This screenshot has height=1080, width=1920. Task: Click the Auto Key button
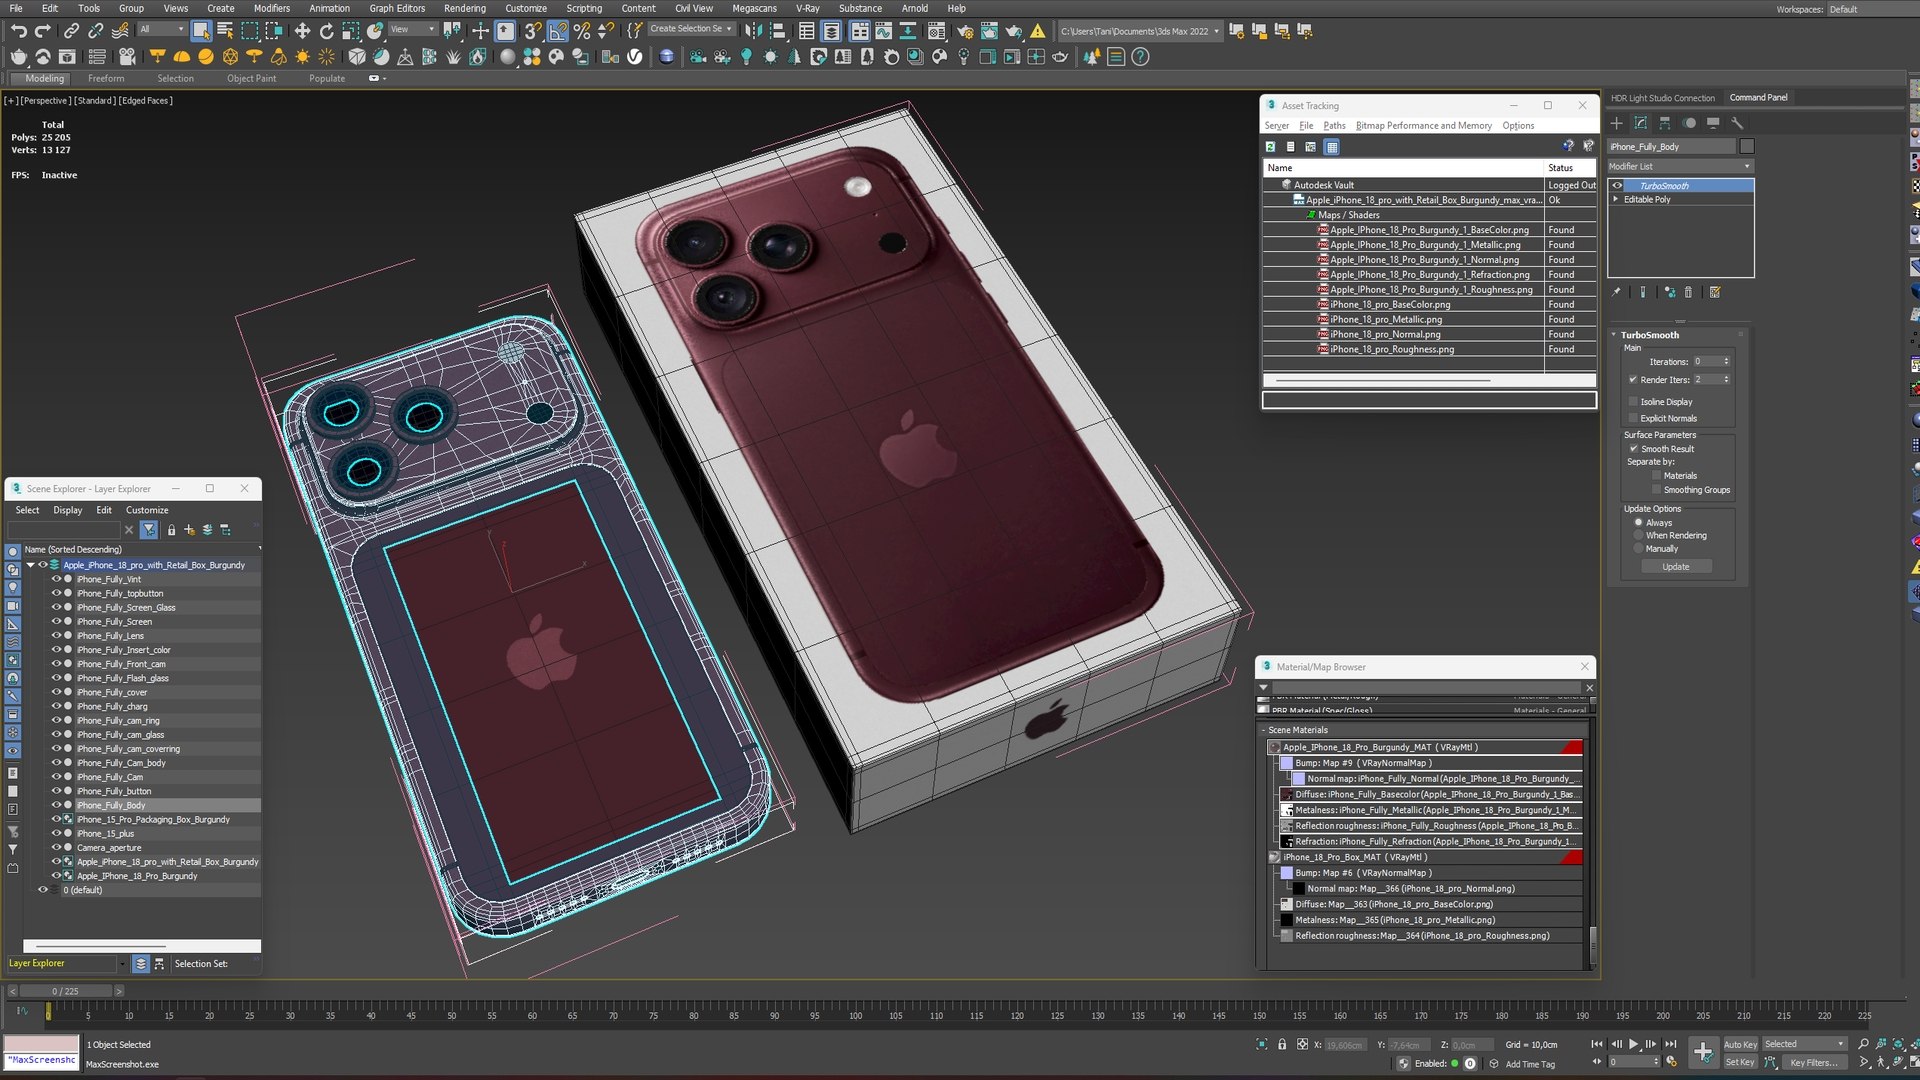point(1740,1044)
